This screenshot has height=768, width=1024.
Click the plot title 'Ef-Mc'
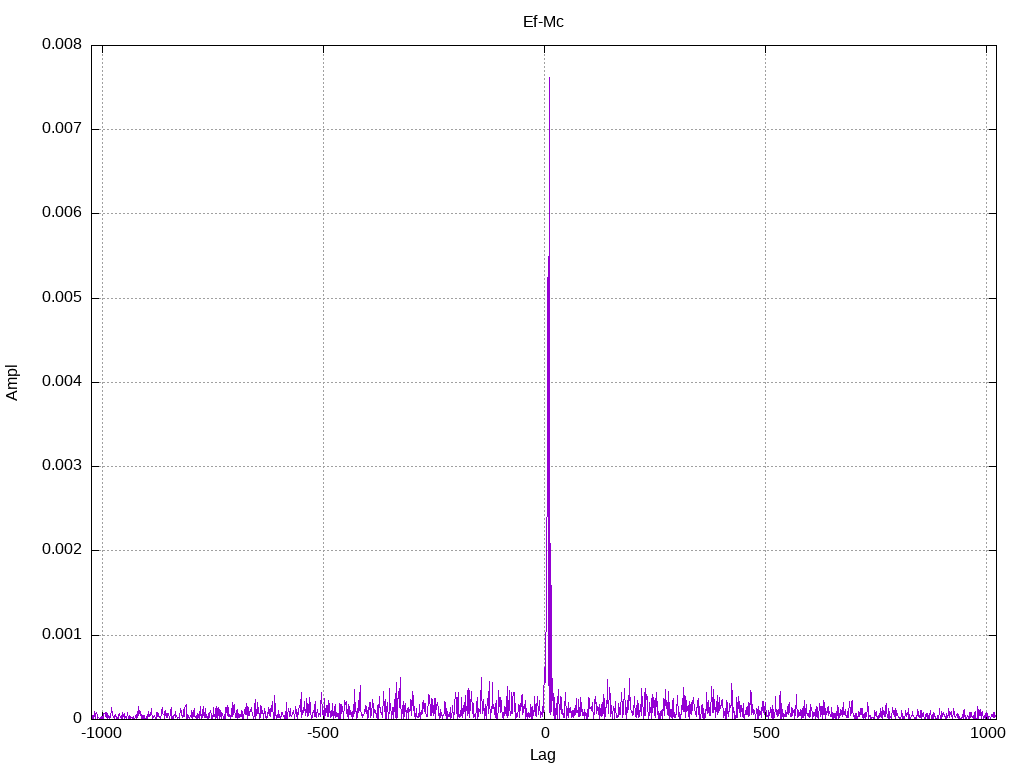point(543,22)
